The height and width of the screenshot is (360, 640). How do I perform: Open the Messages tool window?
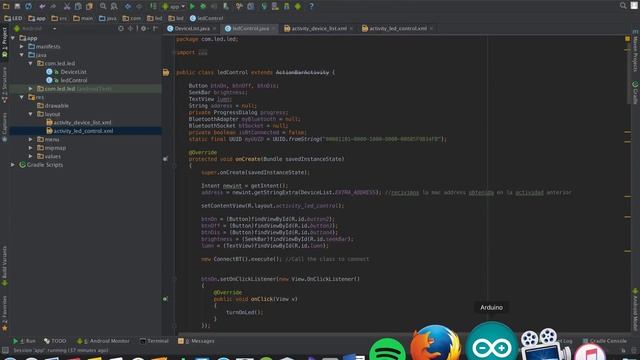point(196,341)
